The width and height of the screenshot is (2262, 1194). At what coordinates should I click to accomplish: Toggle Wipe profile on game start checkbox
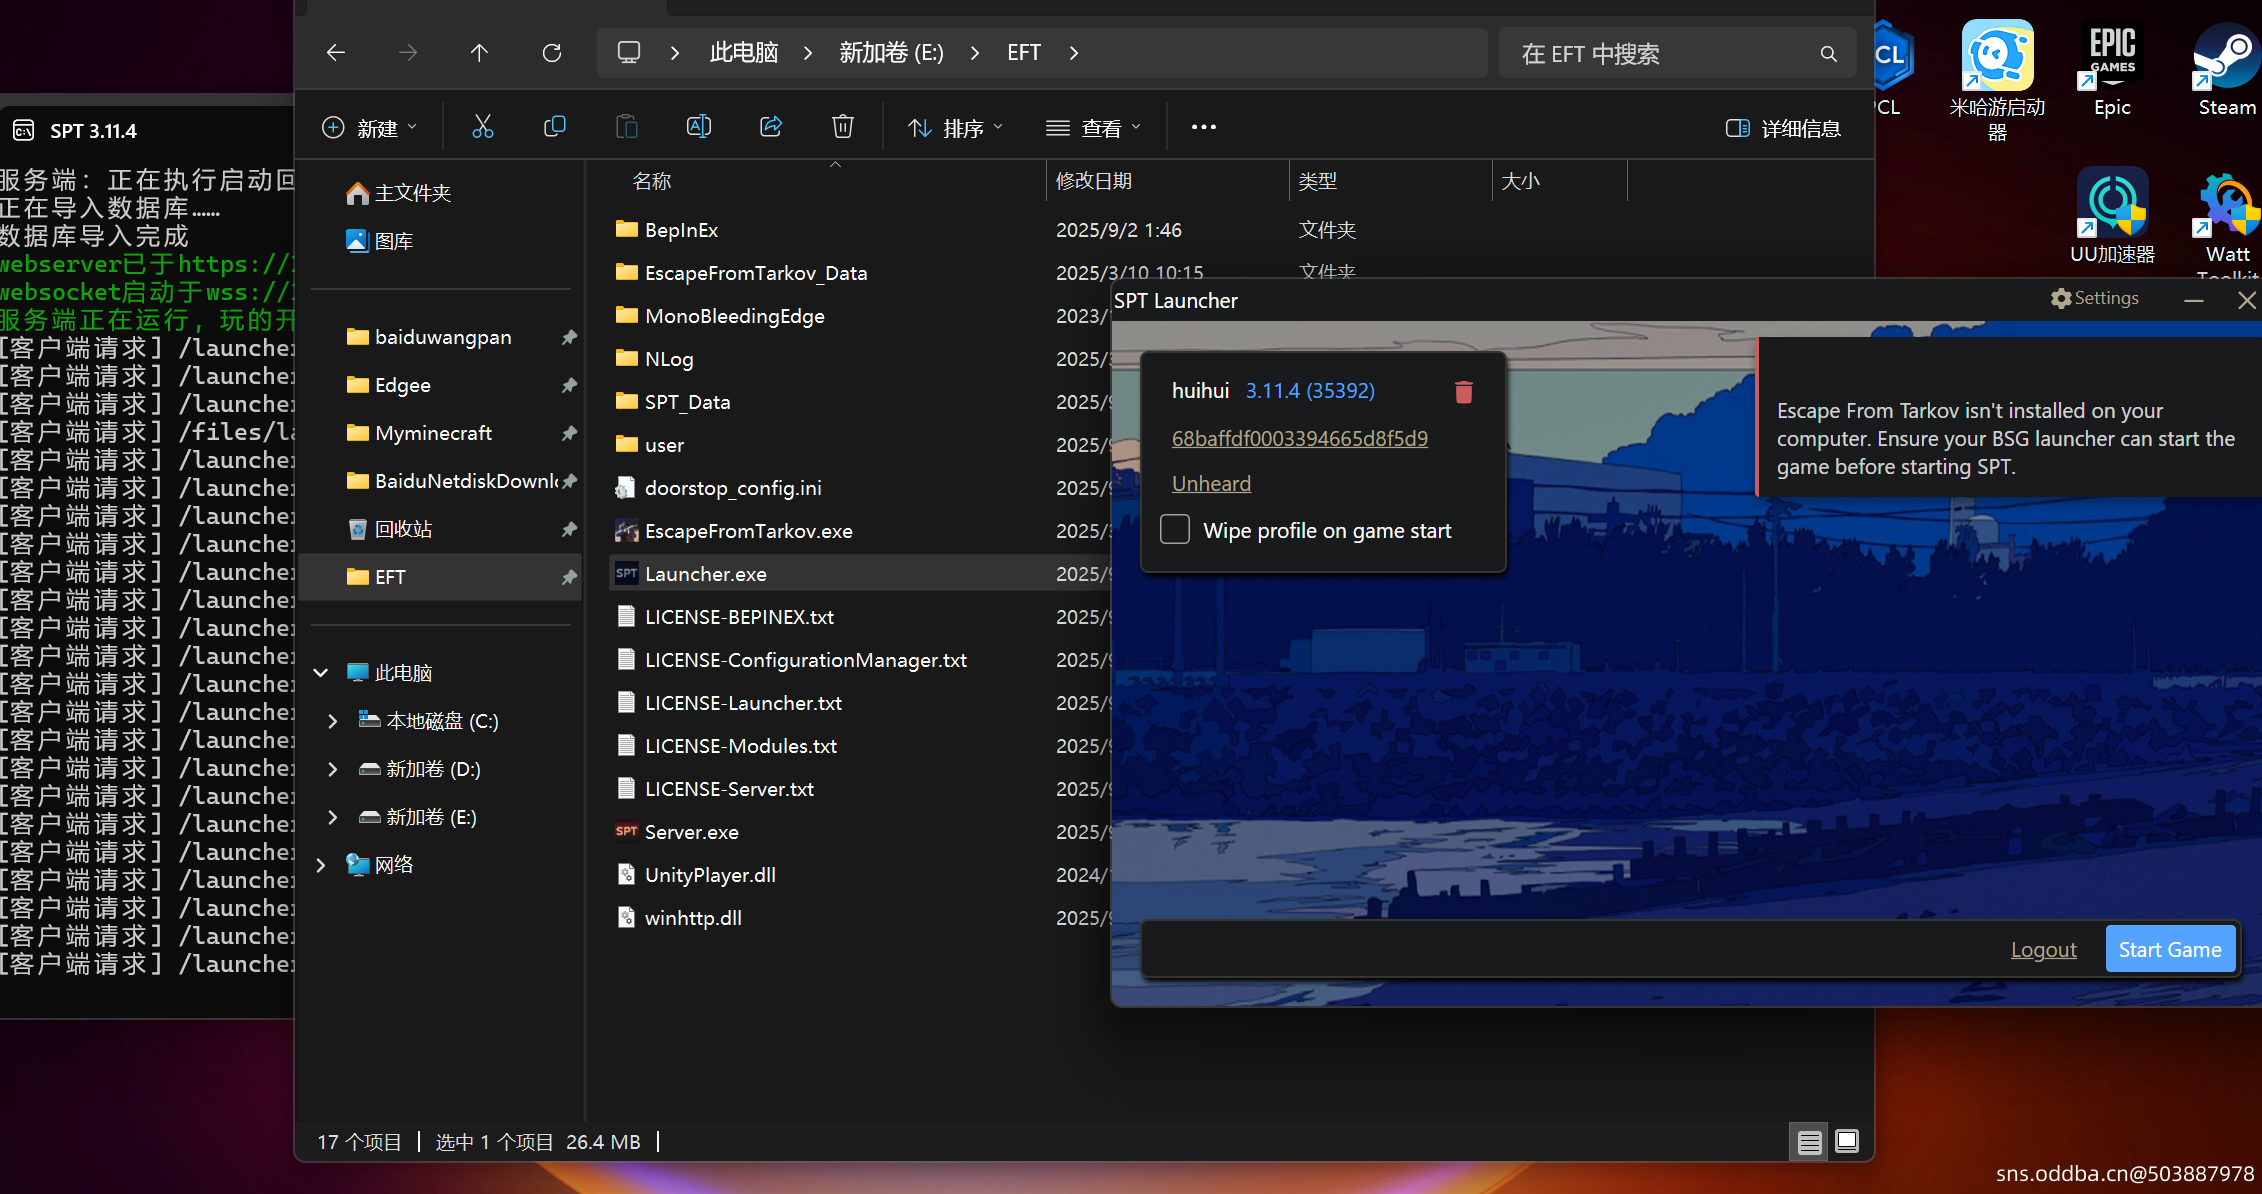coord(1175,530)
